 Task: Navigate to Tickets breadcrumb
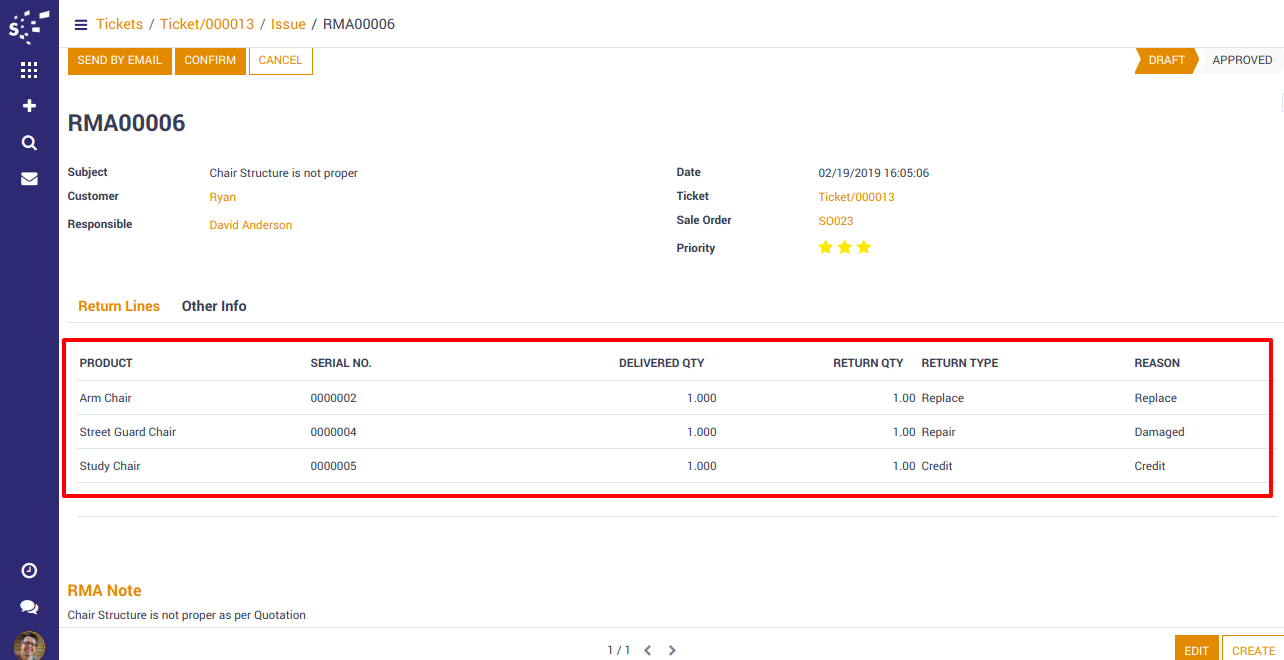tap(119, 24)
